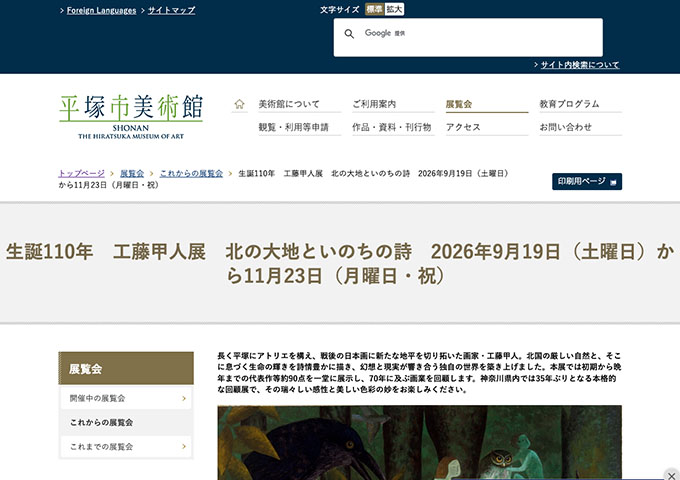Image resolution: width=680 pixels, height=480 pixels.
Task: Open the サイトマップ link
Action: [x=171, y=10]
